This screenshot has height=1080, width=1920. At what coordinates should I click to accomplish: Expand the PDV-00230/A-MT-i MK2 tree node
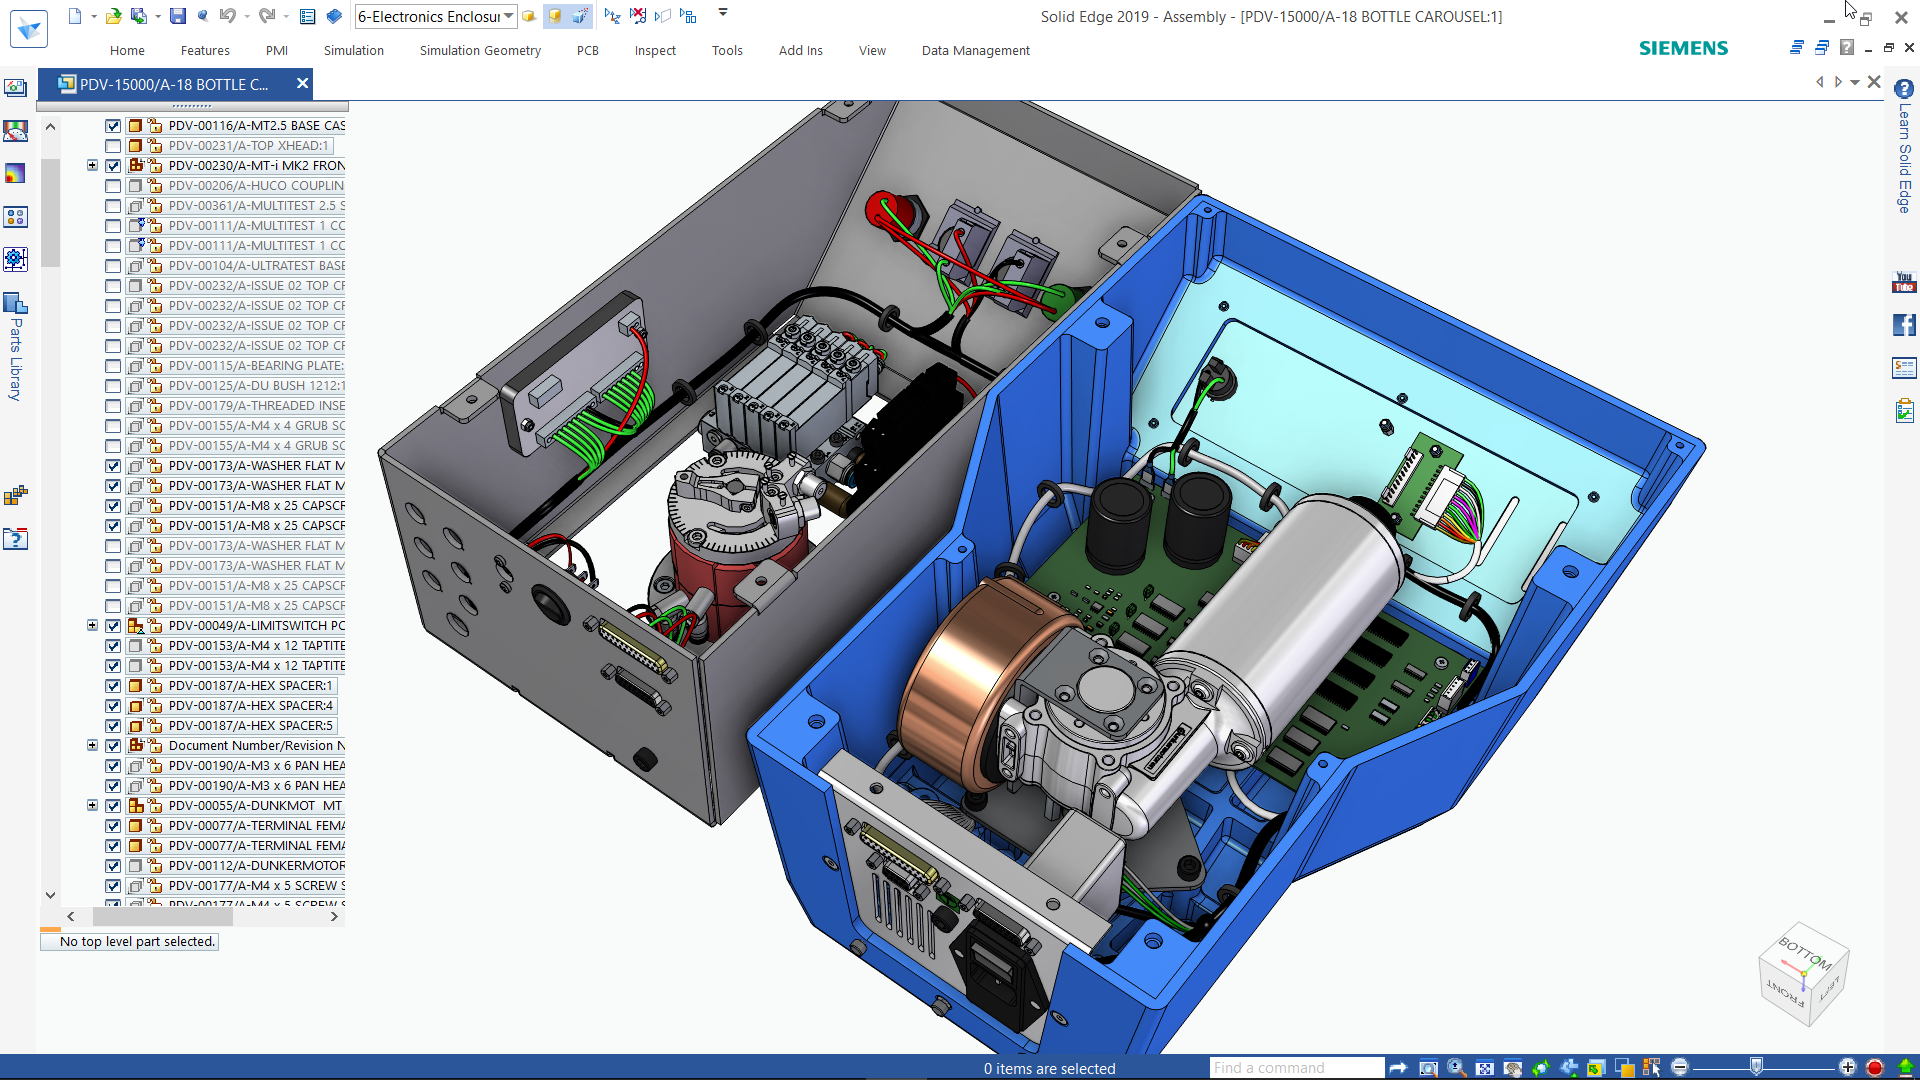(x=92, y=165)
